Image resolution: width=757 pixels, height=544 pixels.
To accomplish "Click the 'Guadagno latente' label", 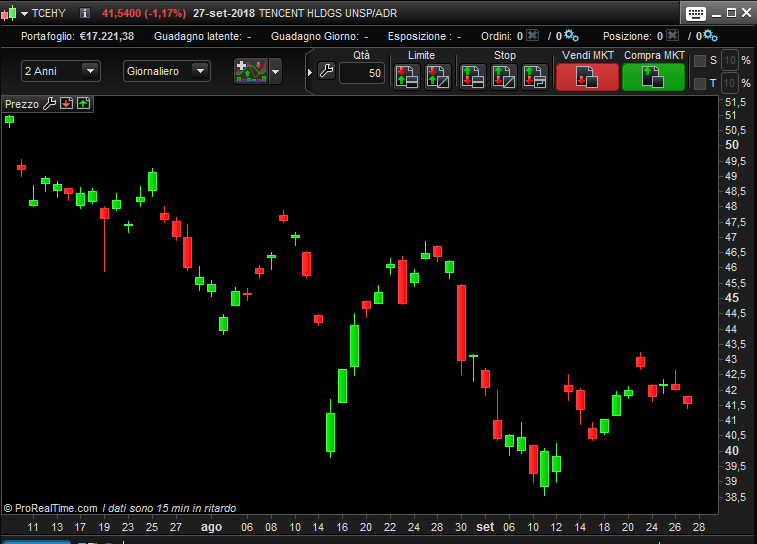I will (197, 36).
